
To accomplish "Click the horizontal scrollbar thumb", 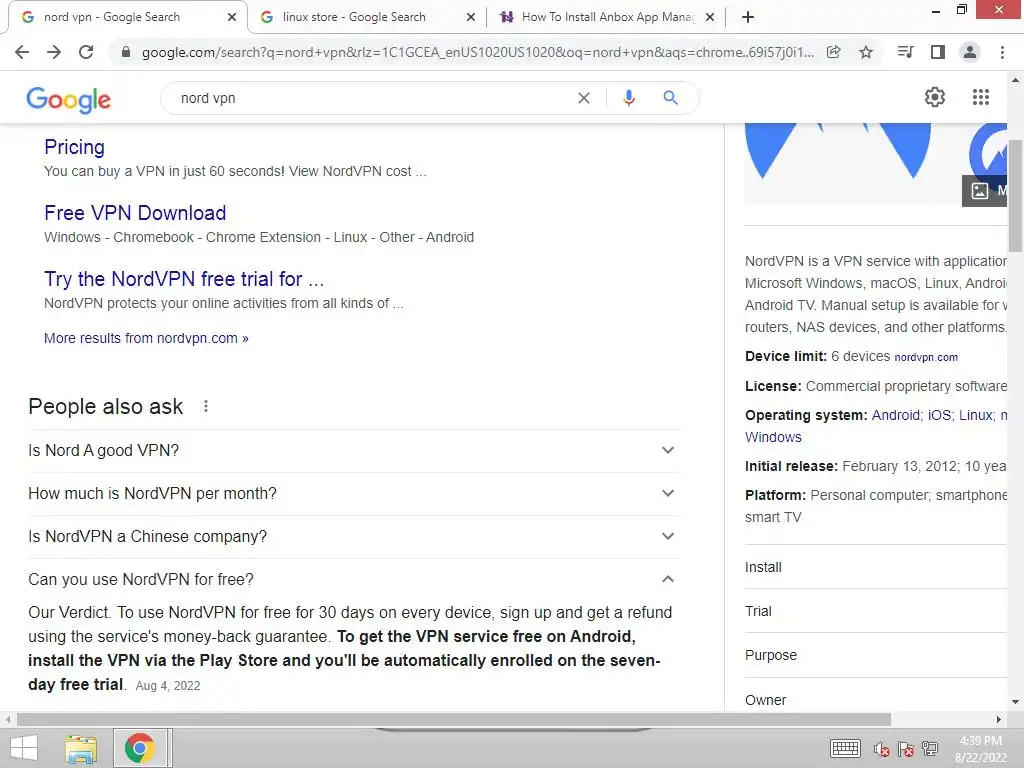I will [x=454, y=719].
